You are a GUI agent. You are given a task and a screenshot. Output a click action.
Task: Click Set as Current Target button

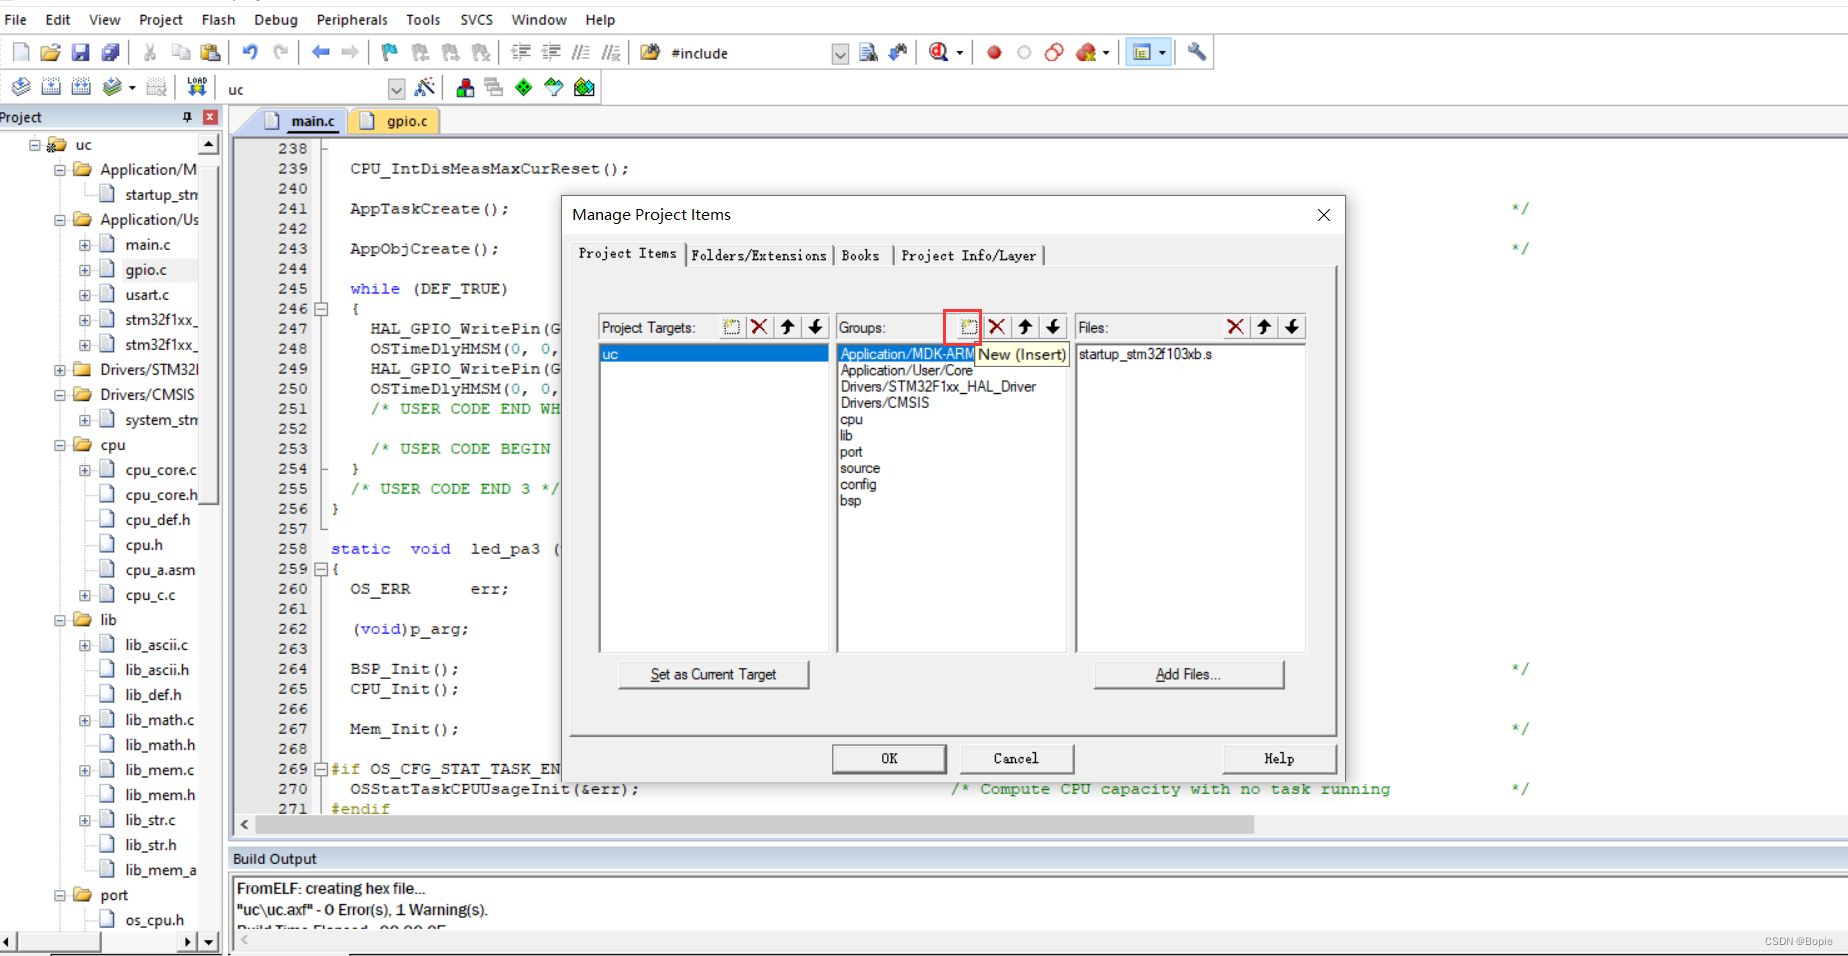[713, 674]
